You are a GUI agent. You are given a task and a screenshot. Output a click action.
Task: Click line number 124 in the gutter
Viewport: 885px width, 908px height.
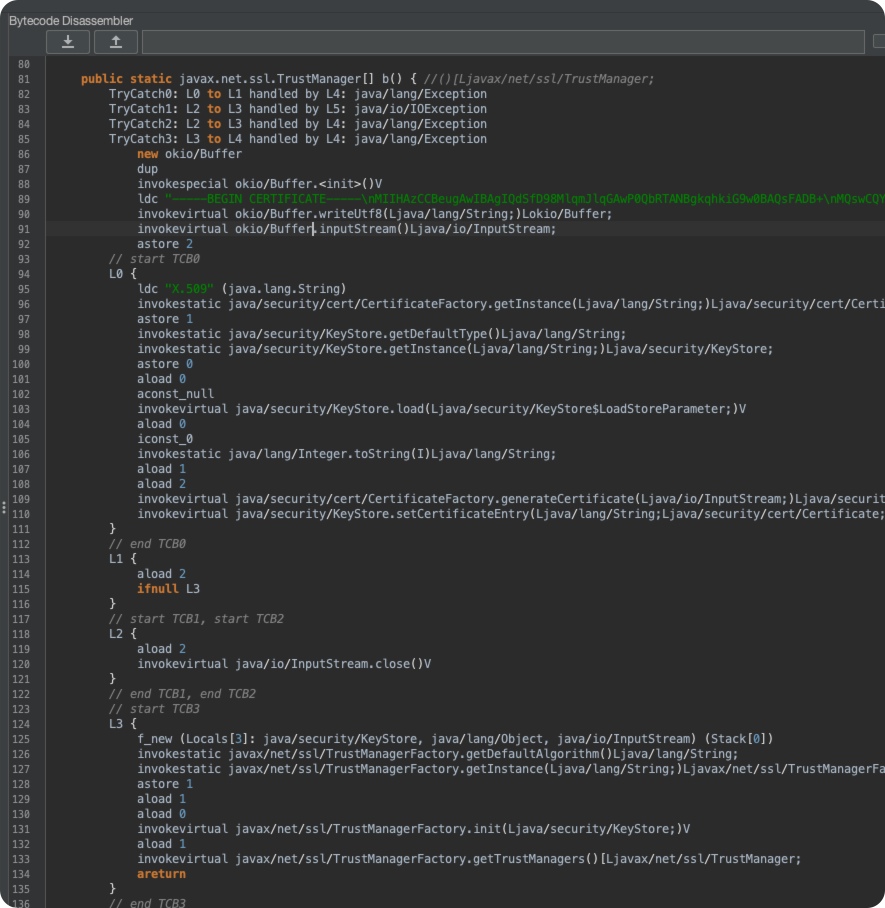24,724
